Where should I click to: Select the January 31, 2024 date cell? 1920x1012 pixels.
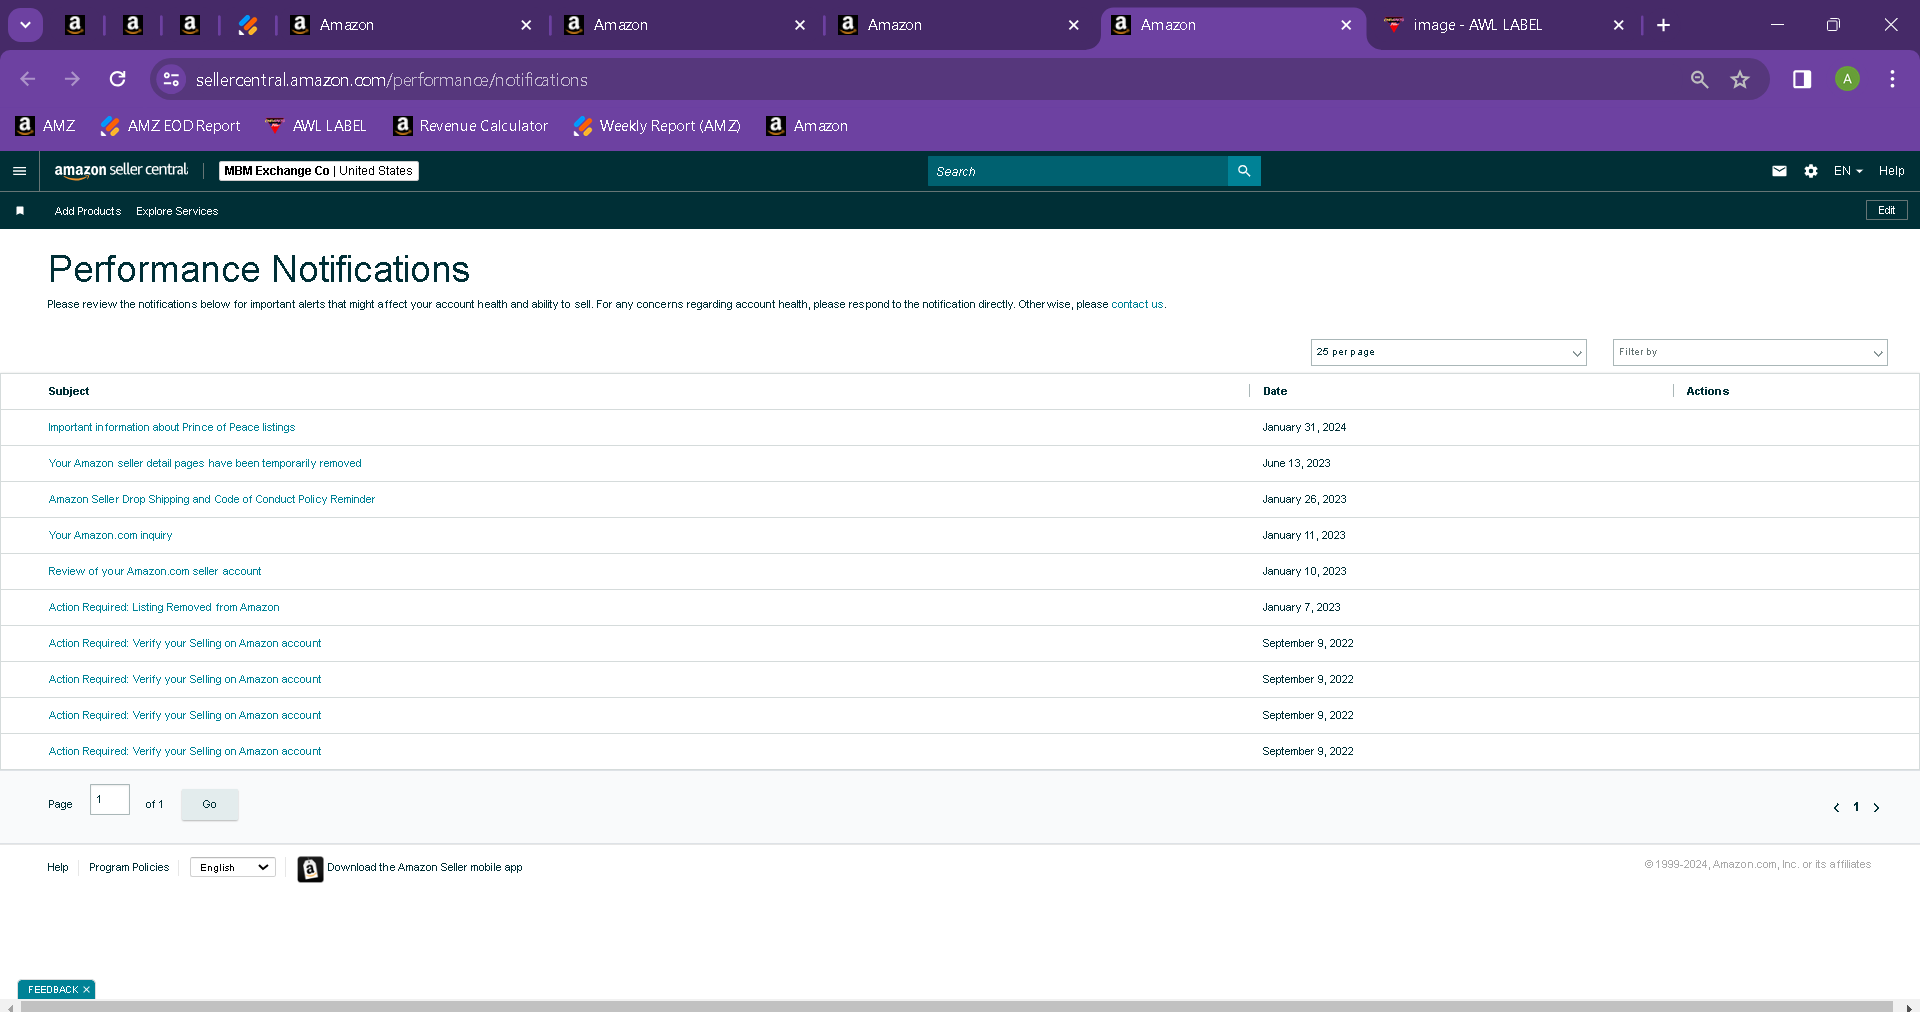pyautogui.click(x=1304, y=427)
